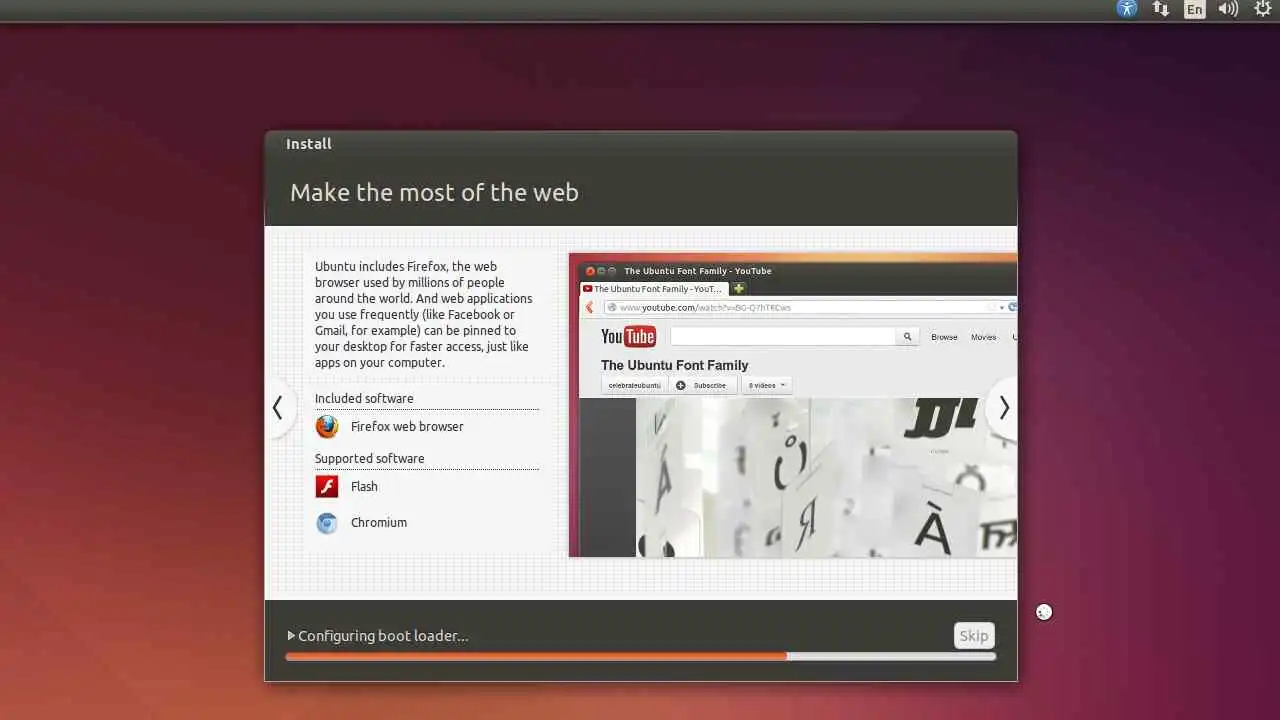The width and height of the screenshot is (1280, 720).
Task: Click the Configuring boot loader status text
Action: click(x=383, y=636)
